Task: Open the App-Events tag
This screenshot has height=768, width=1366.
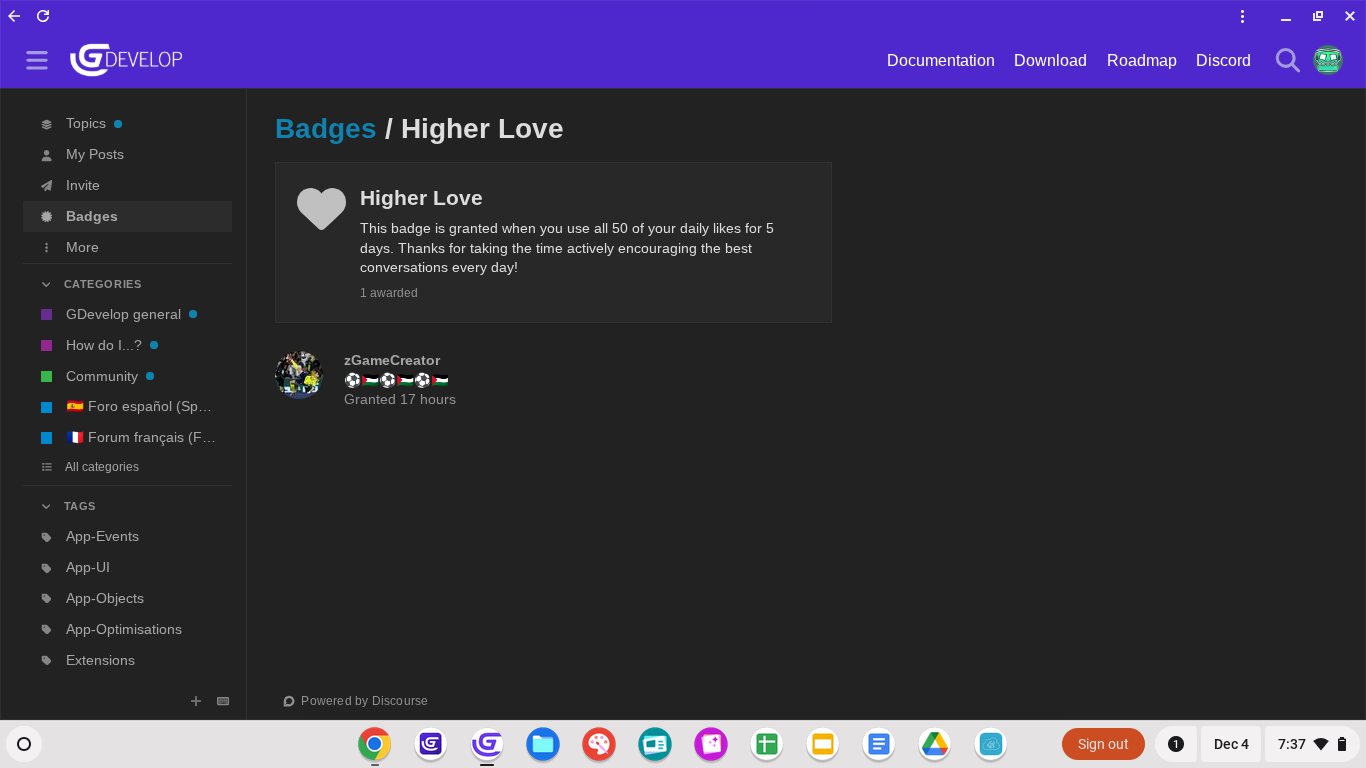Action: 102,536
